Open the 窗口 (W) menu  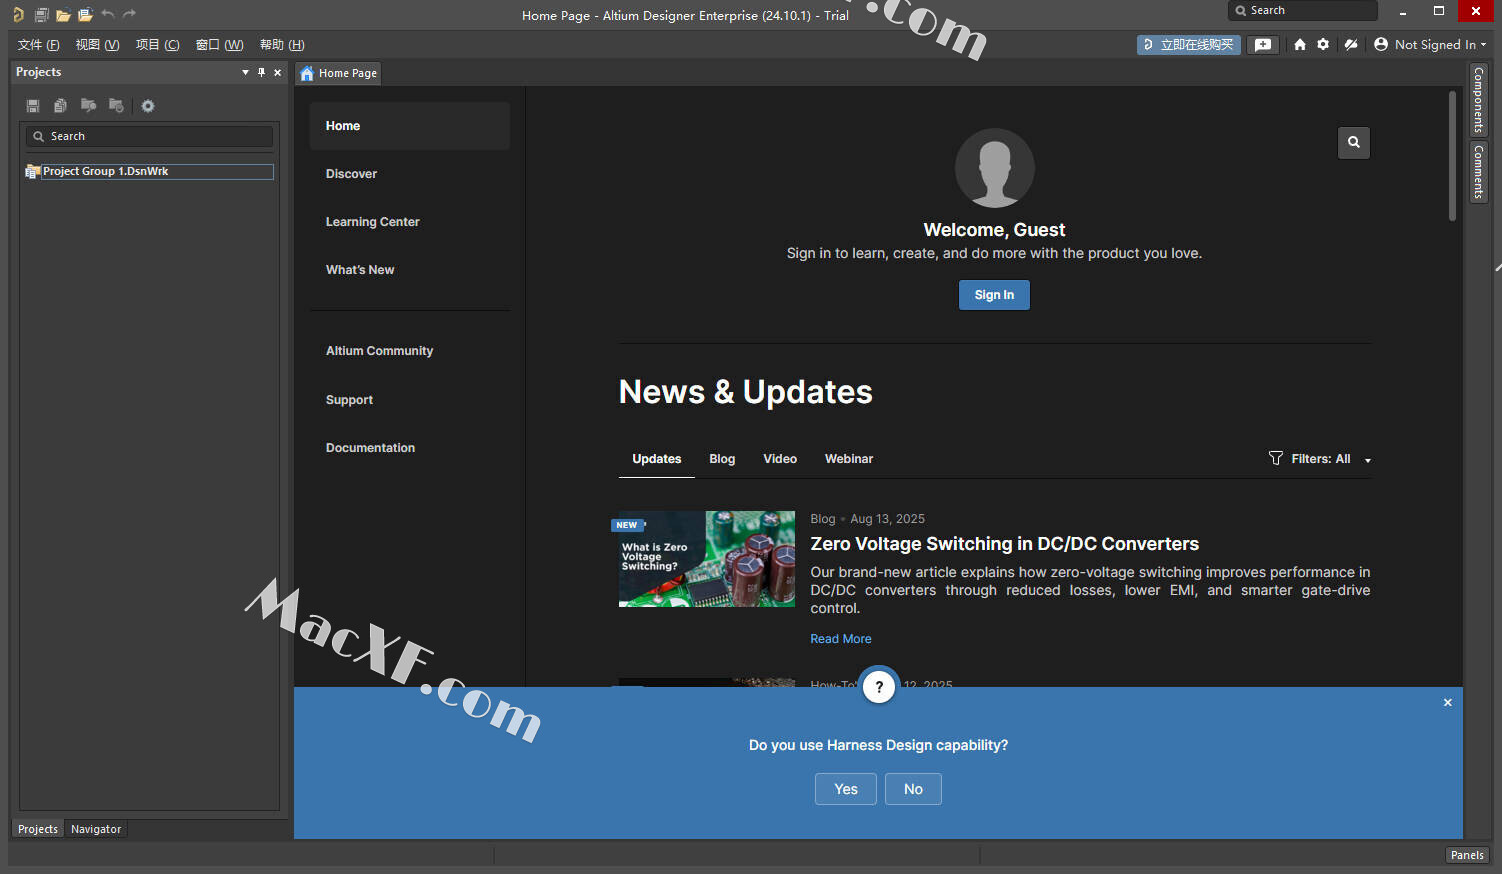[x=219, y=45]
